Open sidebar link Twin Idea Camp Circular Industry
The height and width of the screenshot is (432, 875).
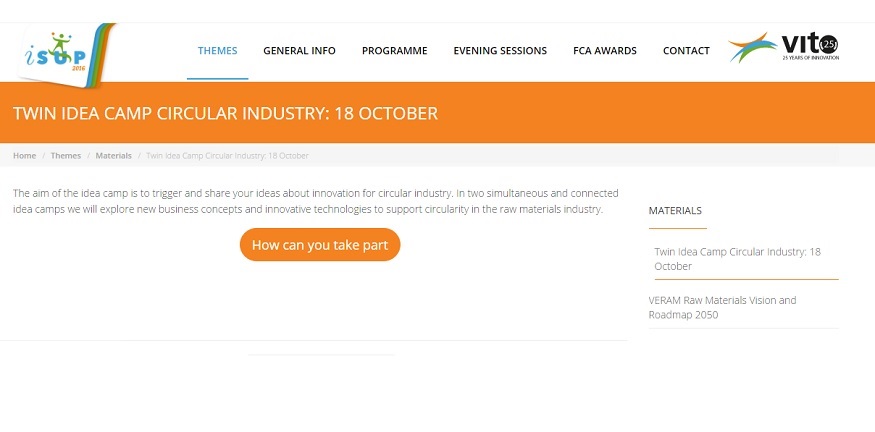(x=738, y=259)
